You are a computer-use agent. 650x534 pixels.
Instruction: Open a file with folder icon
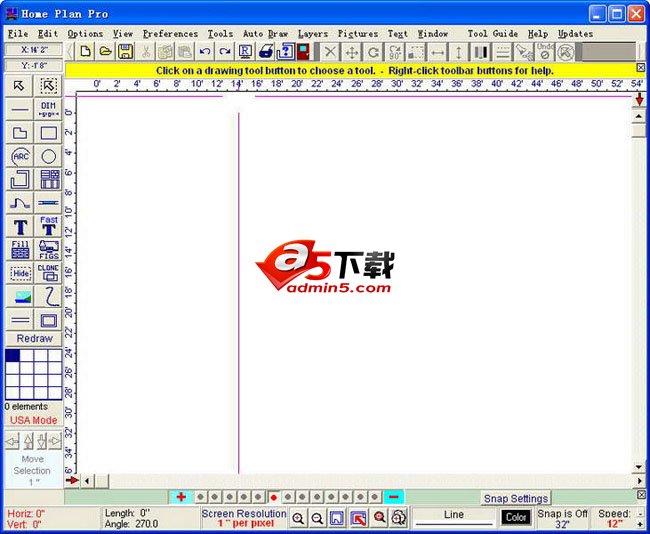click(105, 52)
